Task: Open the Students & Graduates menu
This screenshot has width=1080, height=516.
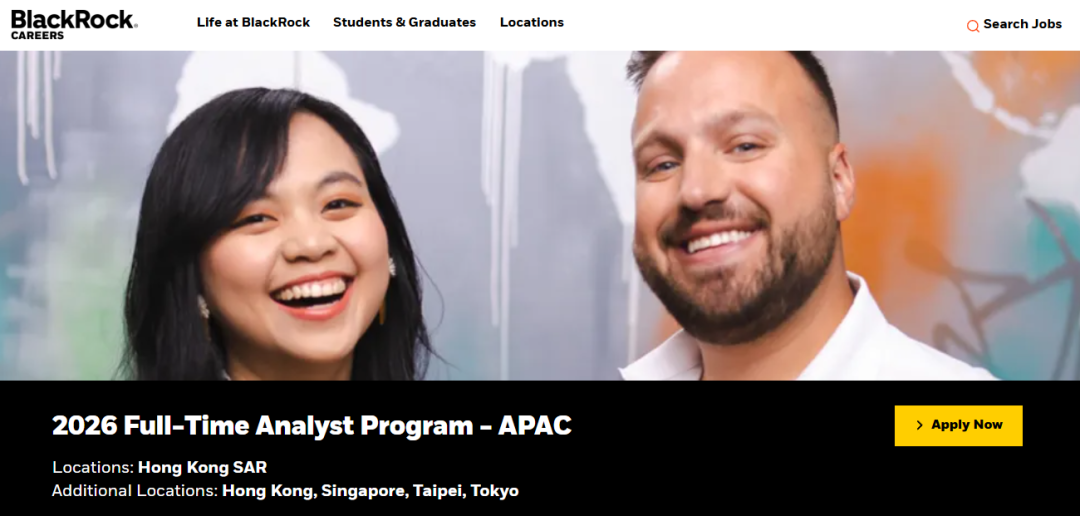Action: click(x=404, y=22)
